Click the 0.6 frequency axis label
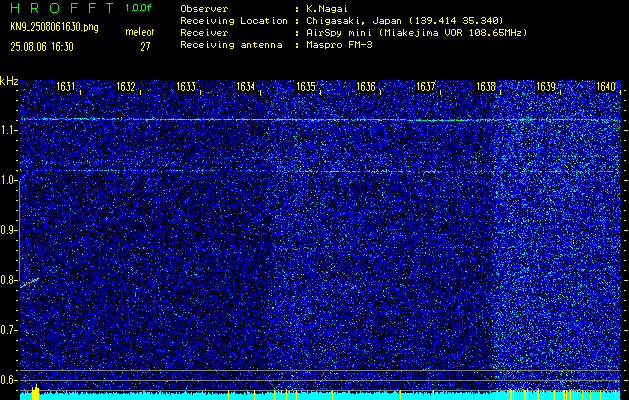Screen dimensions: 629x400 coord(7,380)
